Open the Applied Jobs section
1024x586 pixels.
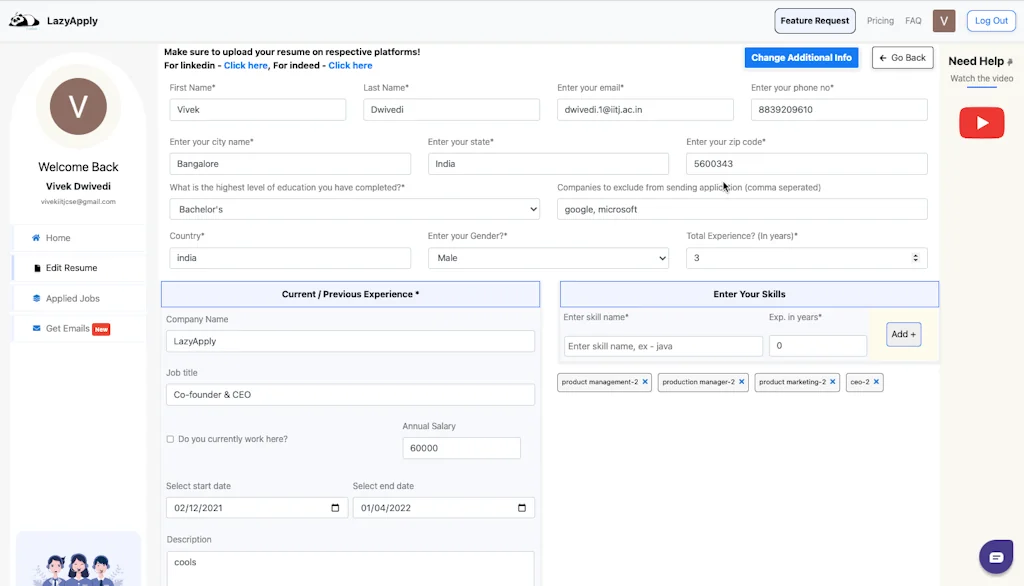pos(62,298)
